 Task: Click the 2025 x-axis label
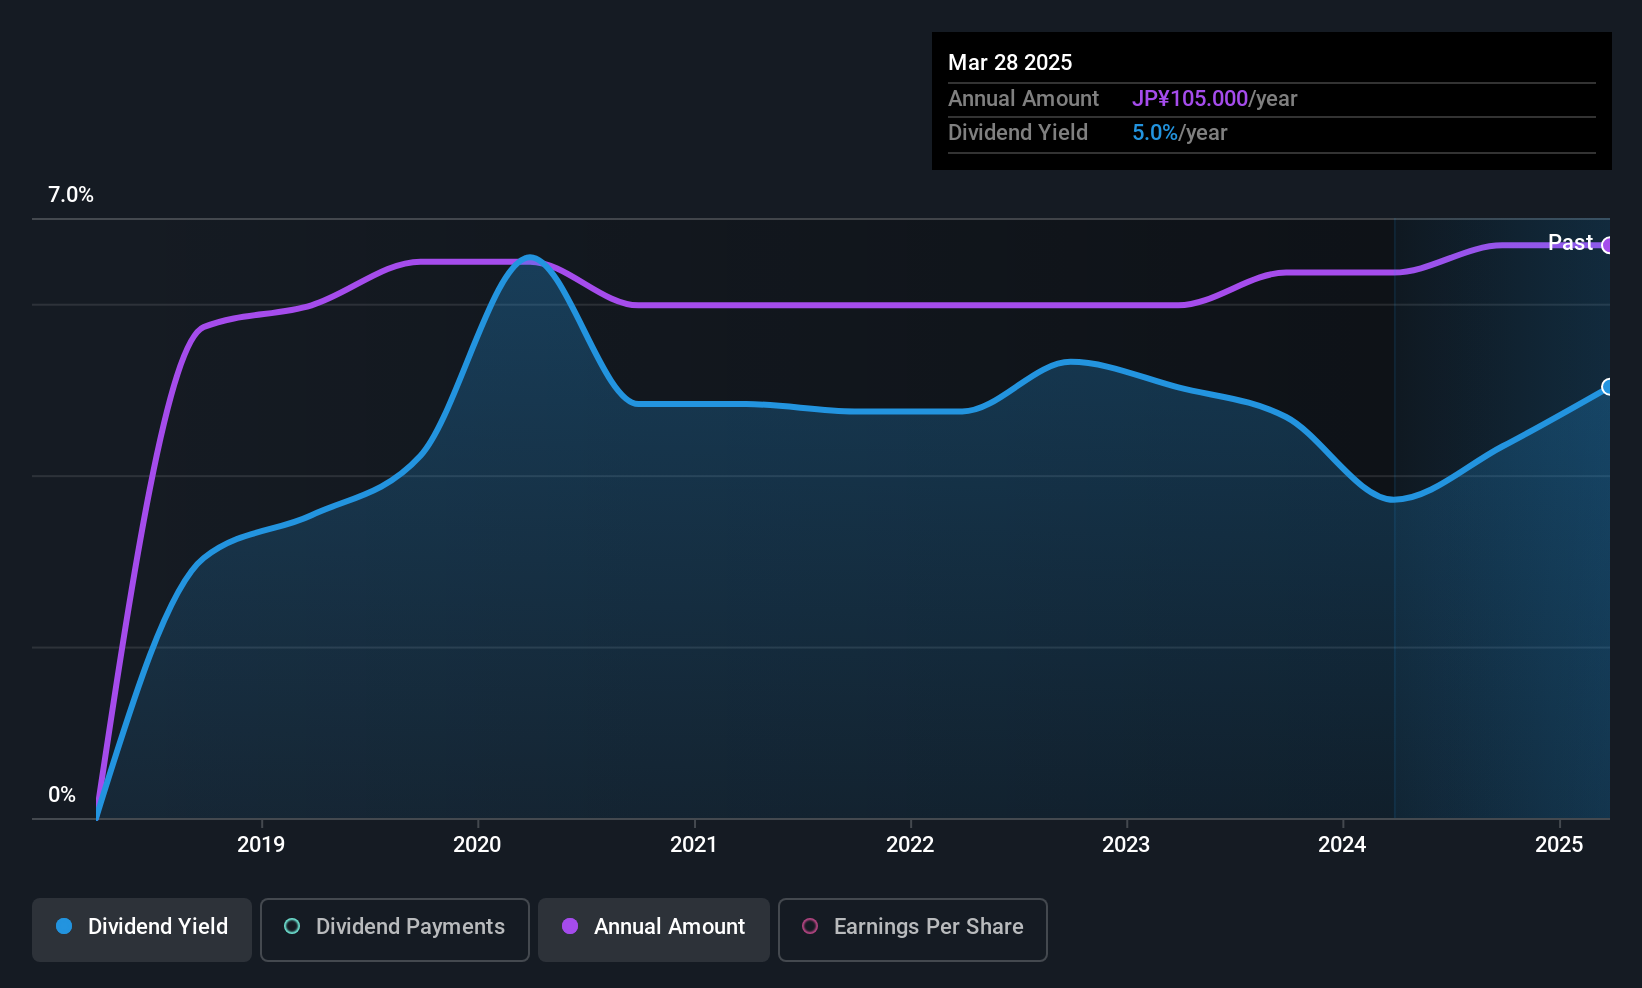[1559, 845]
